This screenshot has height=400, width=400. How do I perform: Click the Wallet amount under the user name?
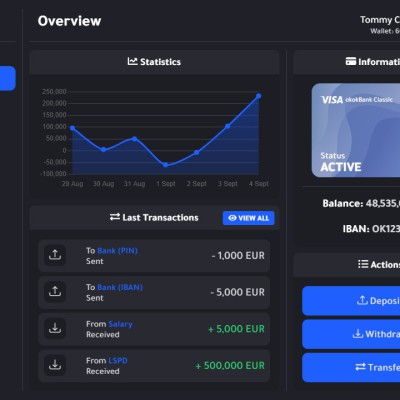(385, 31)
